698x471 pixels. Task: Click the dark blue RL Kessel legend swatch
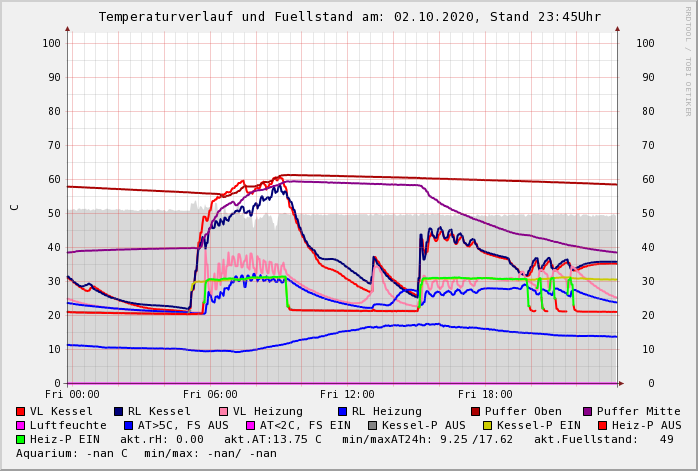(118, 411)
